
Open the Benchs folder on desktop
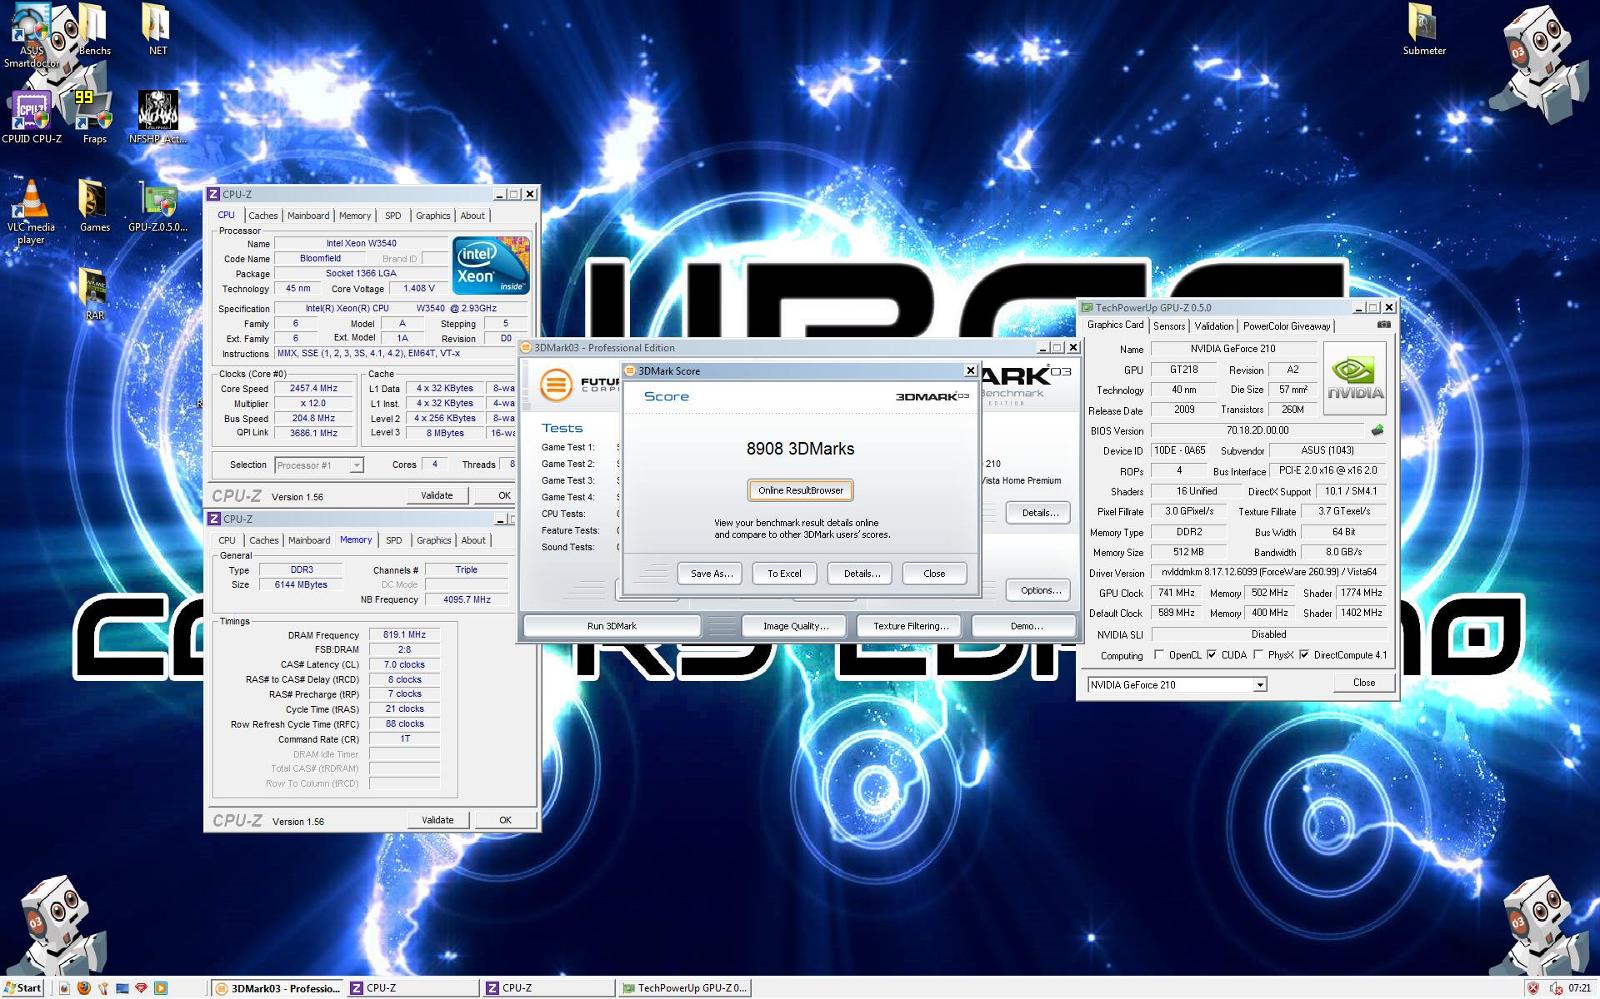pos(94,30)
